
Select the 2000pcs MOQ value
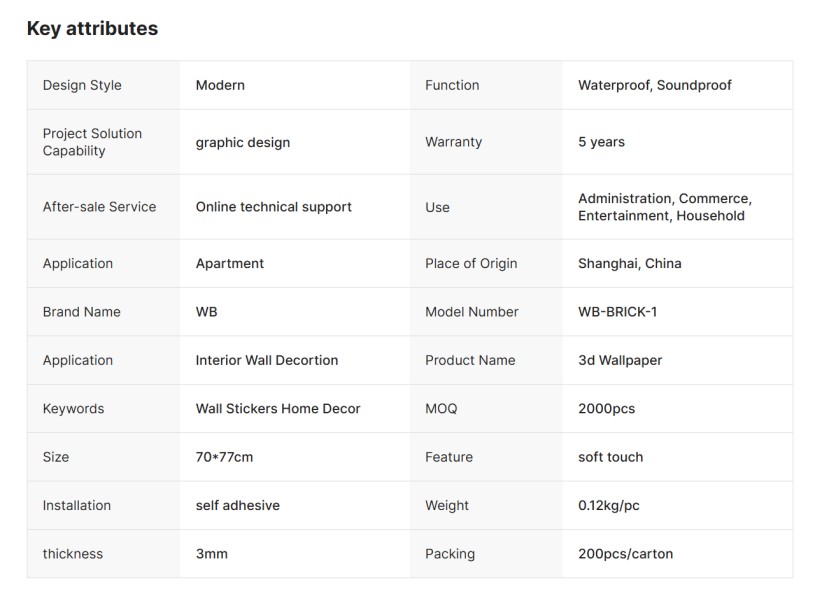tap(606, 409)
